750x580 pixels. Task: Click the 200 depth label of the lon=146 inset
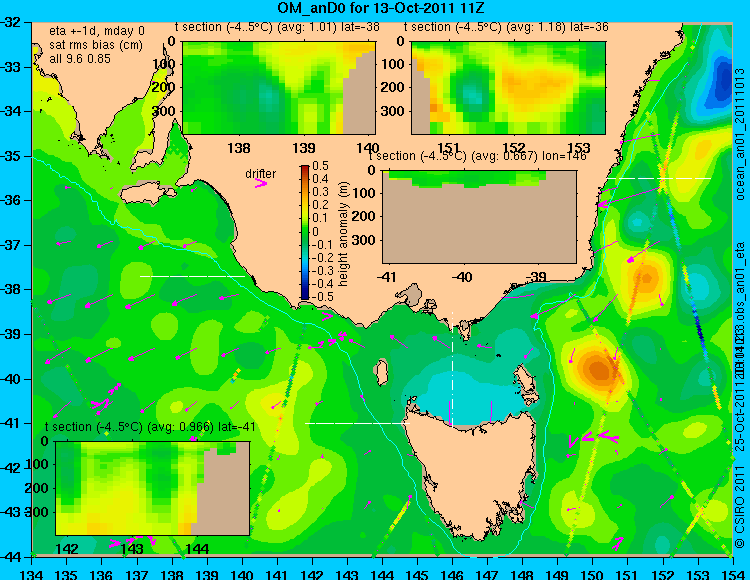click(x=364, y=216)
